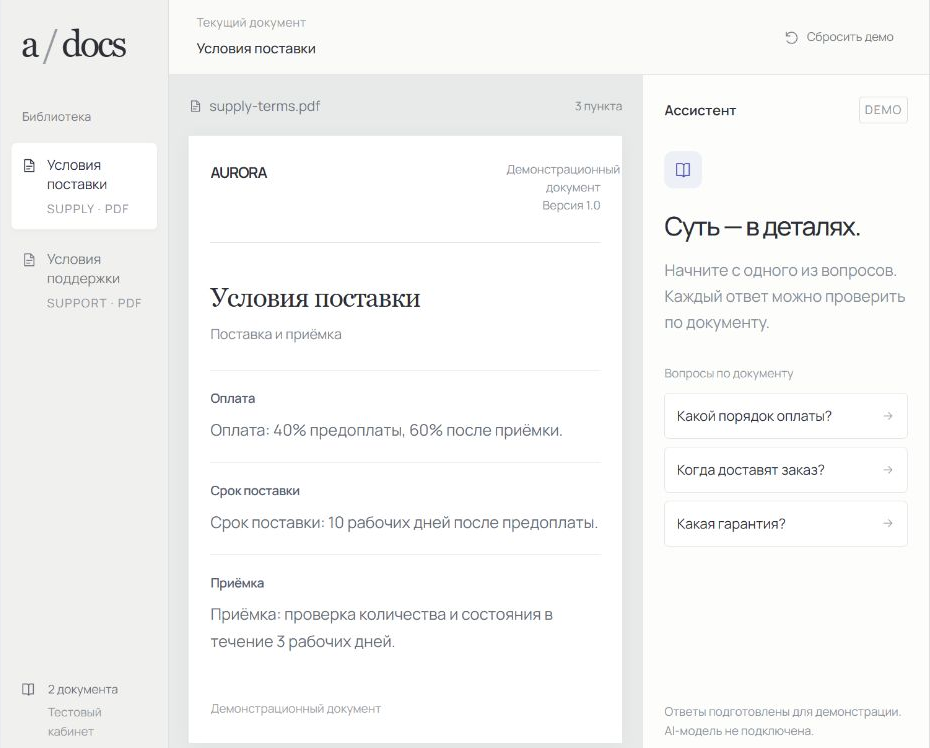Ask Какая гарантия?
Viewport: 930px width, 748px height.
(785, 524)
